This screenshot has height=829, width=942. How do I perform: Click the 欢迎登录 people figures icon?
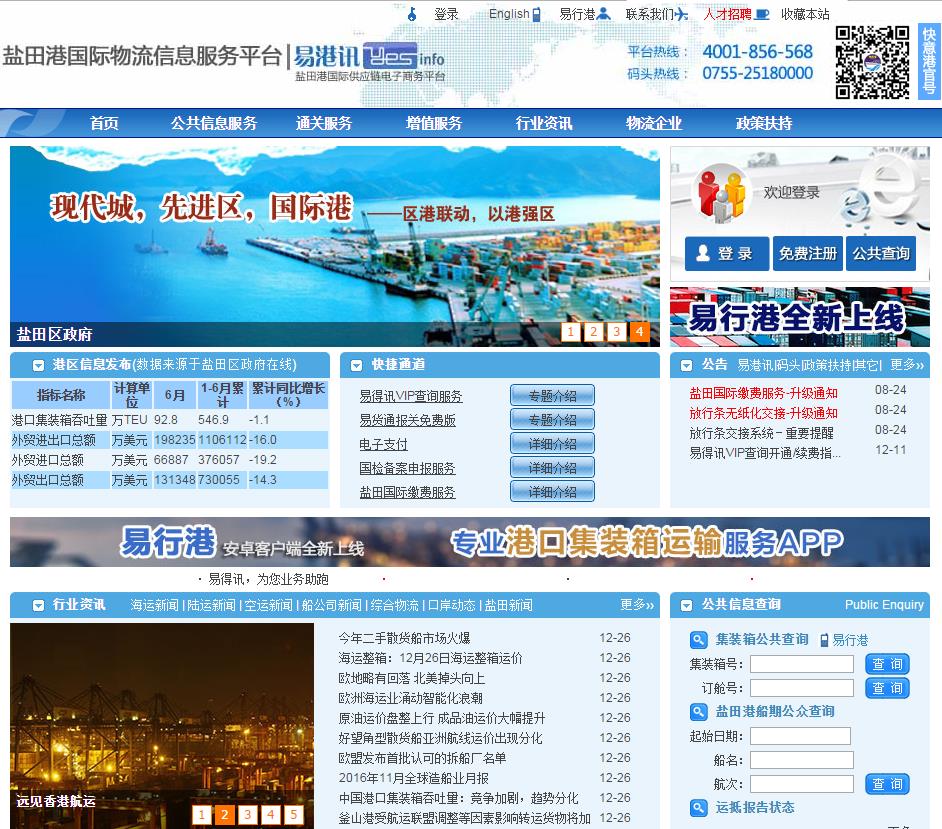point(721,195)
